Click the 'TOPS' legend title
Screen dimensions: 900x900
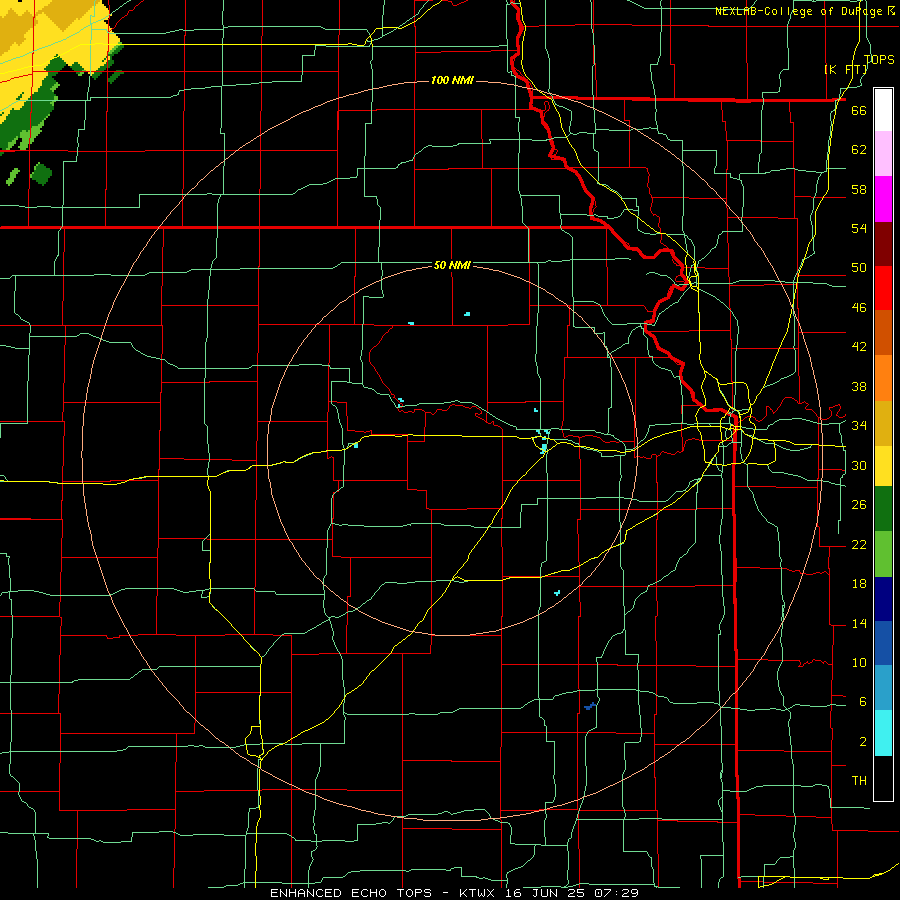(879, 59)
